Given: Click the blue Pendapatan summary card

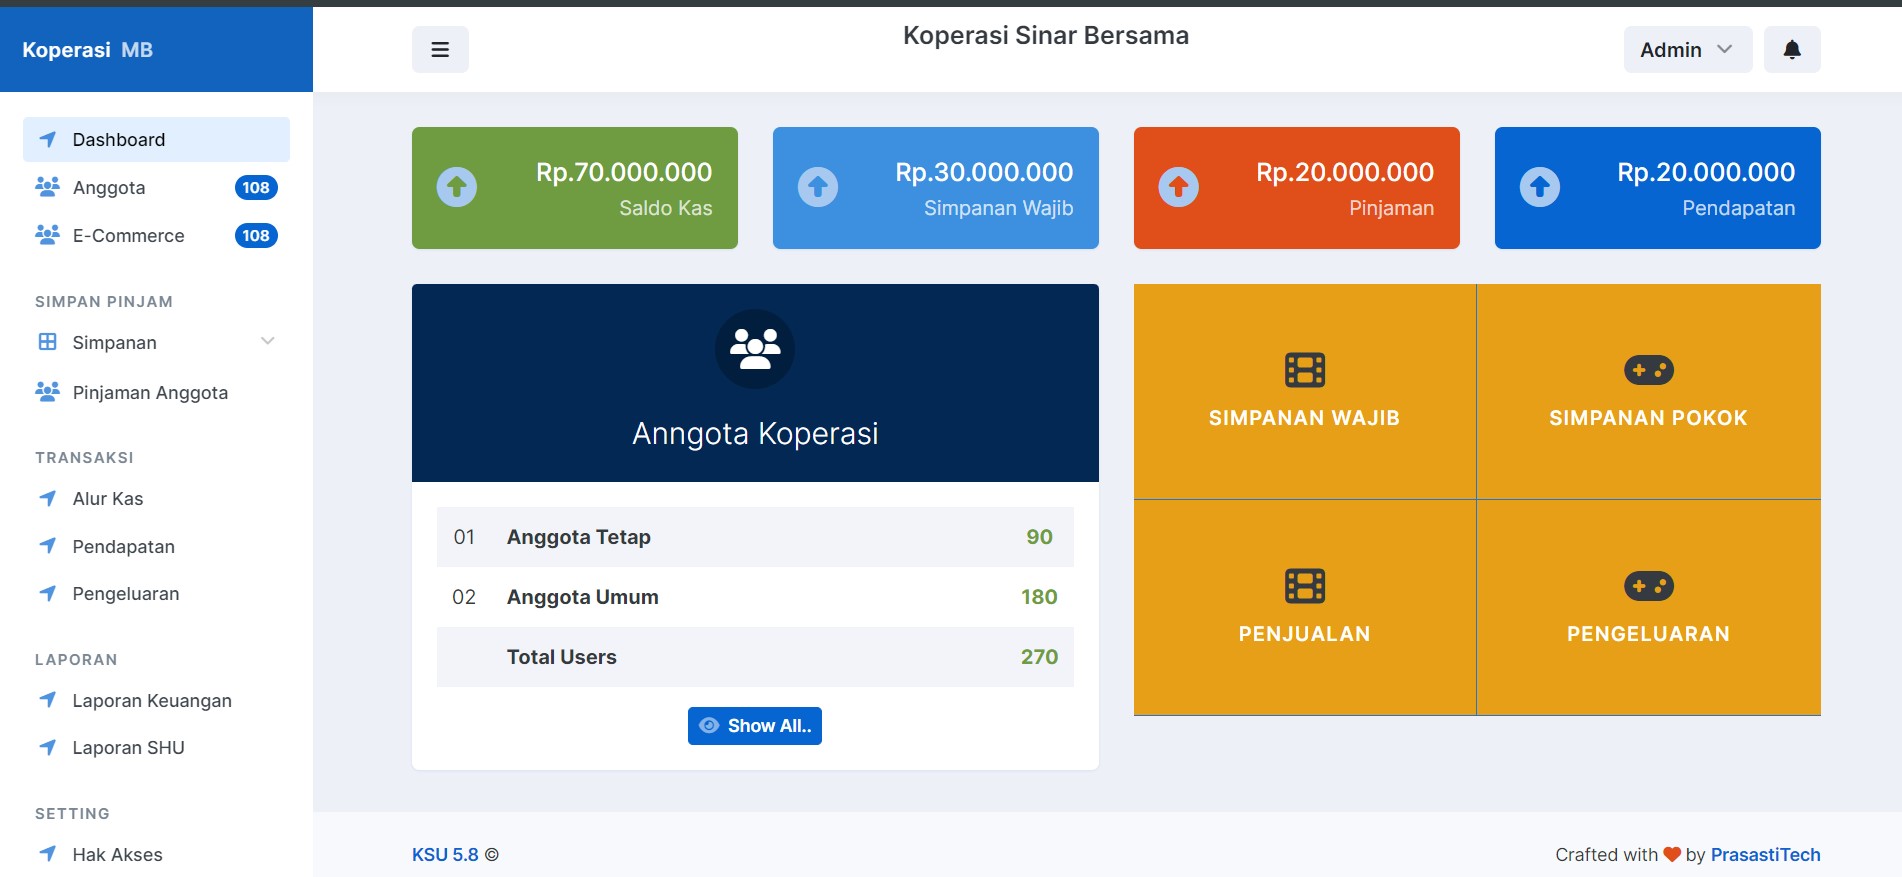Looking at the screenshot, I should (1657, 188).
